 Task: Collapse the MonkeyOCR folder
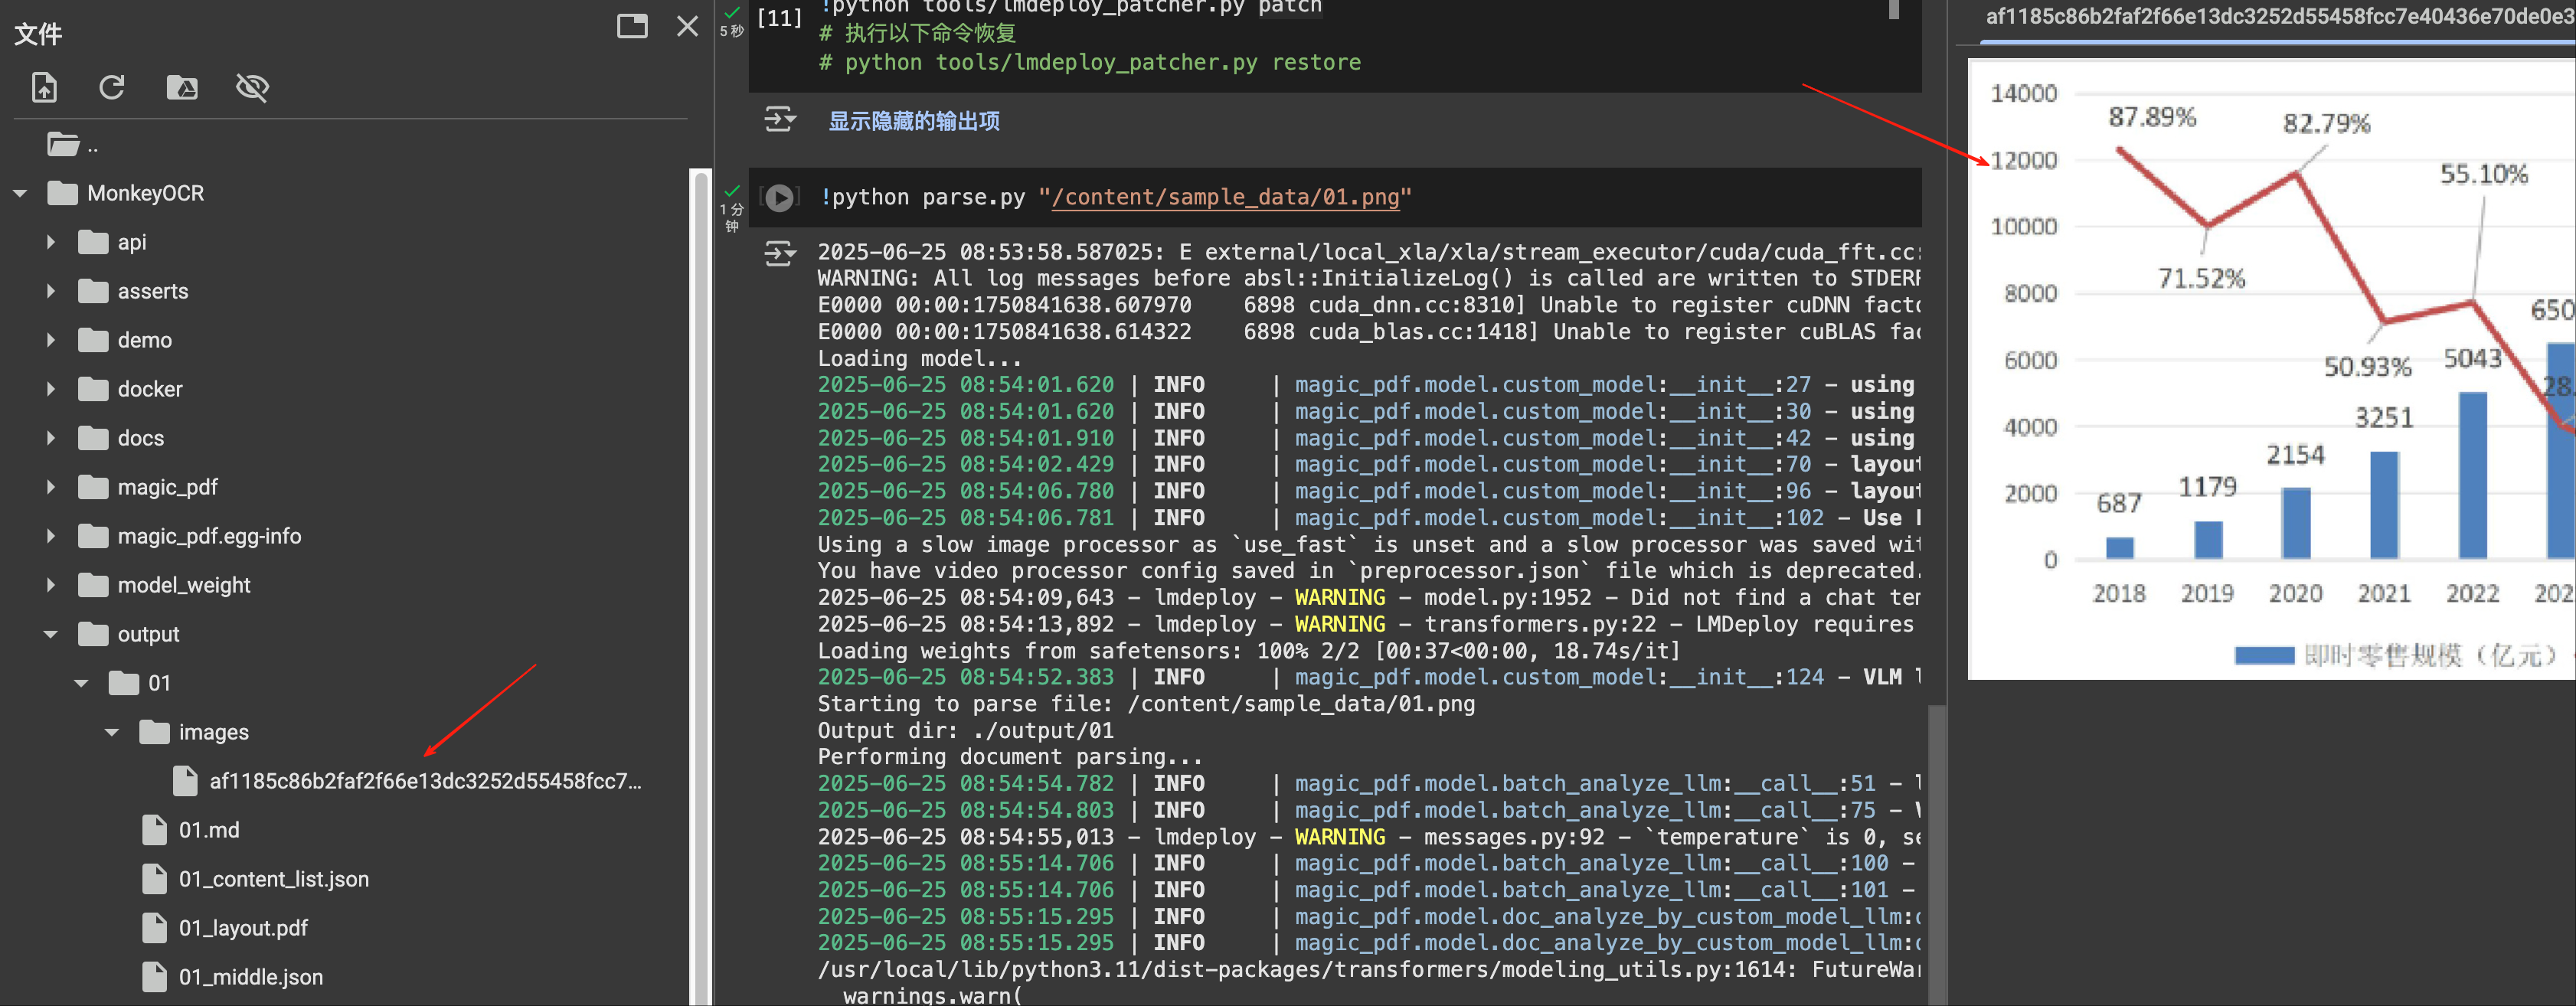click(20, 194)
